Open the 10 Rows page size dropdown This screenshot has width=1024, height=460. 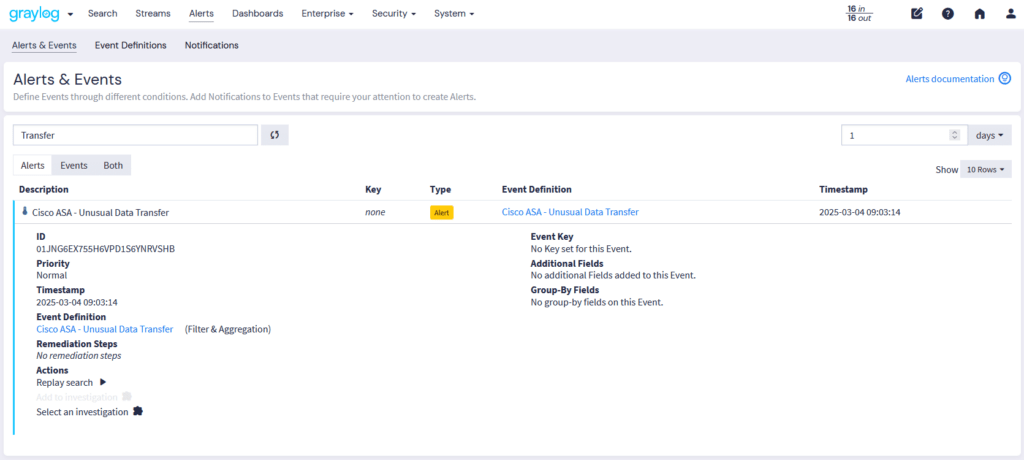click(x=986, y=170)
